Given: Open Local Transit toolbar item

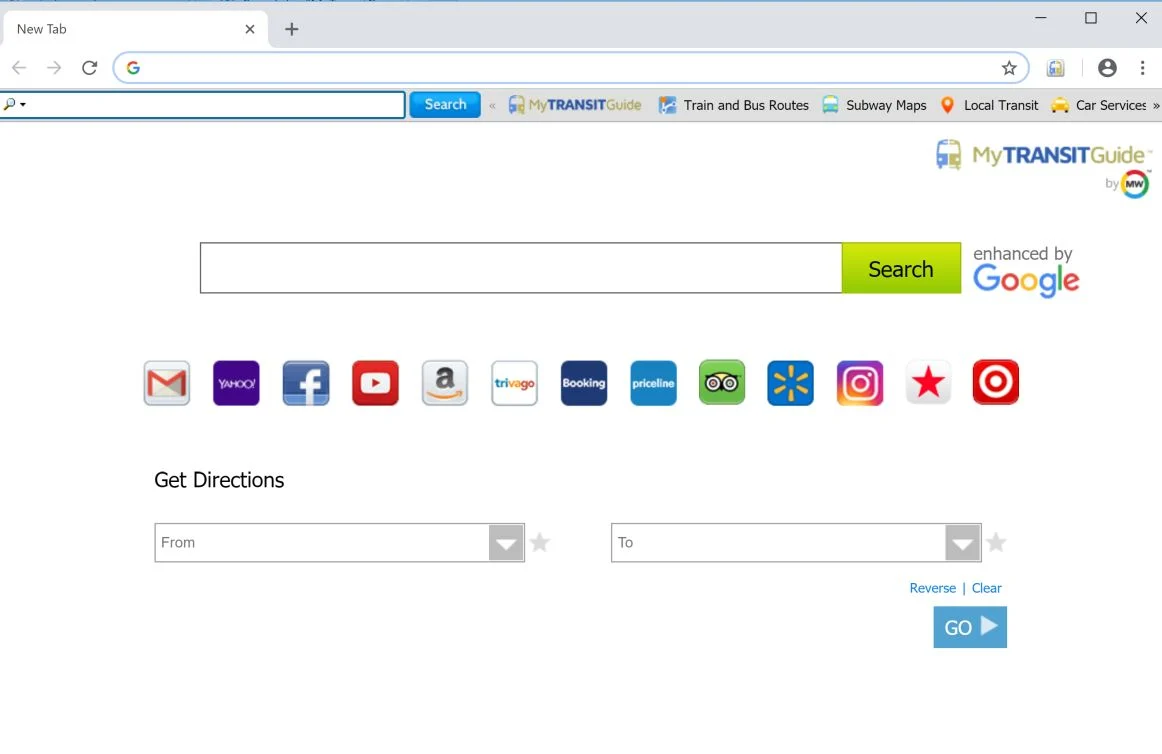Looking at the screenshot, I should [989, 105].
